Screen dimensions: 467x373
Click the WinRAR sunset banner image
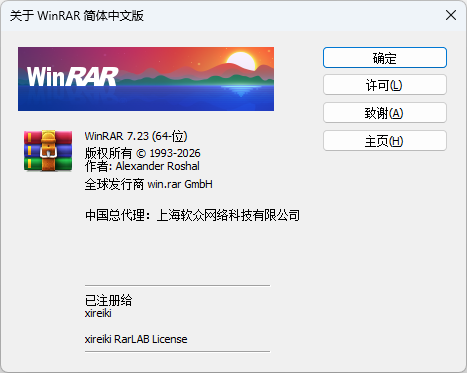pos(146,79)
